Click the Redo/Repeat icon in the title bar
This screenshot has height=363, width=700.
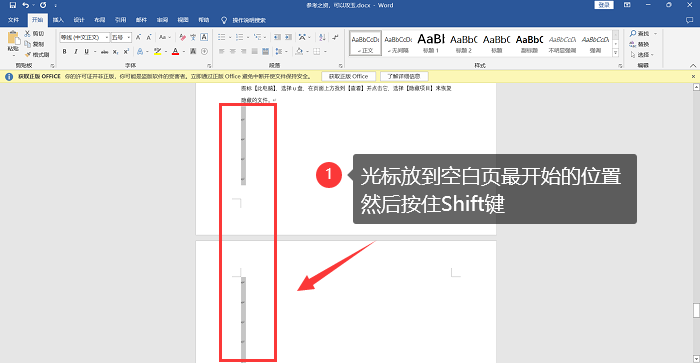click(43, 5)
